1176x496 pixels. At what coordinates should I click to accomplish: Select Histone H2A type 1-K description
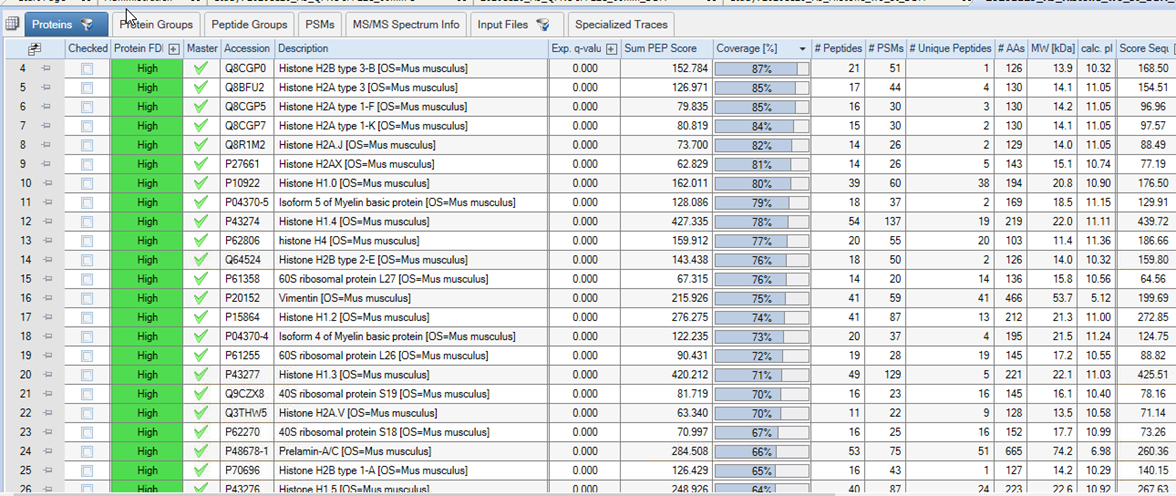411,126
